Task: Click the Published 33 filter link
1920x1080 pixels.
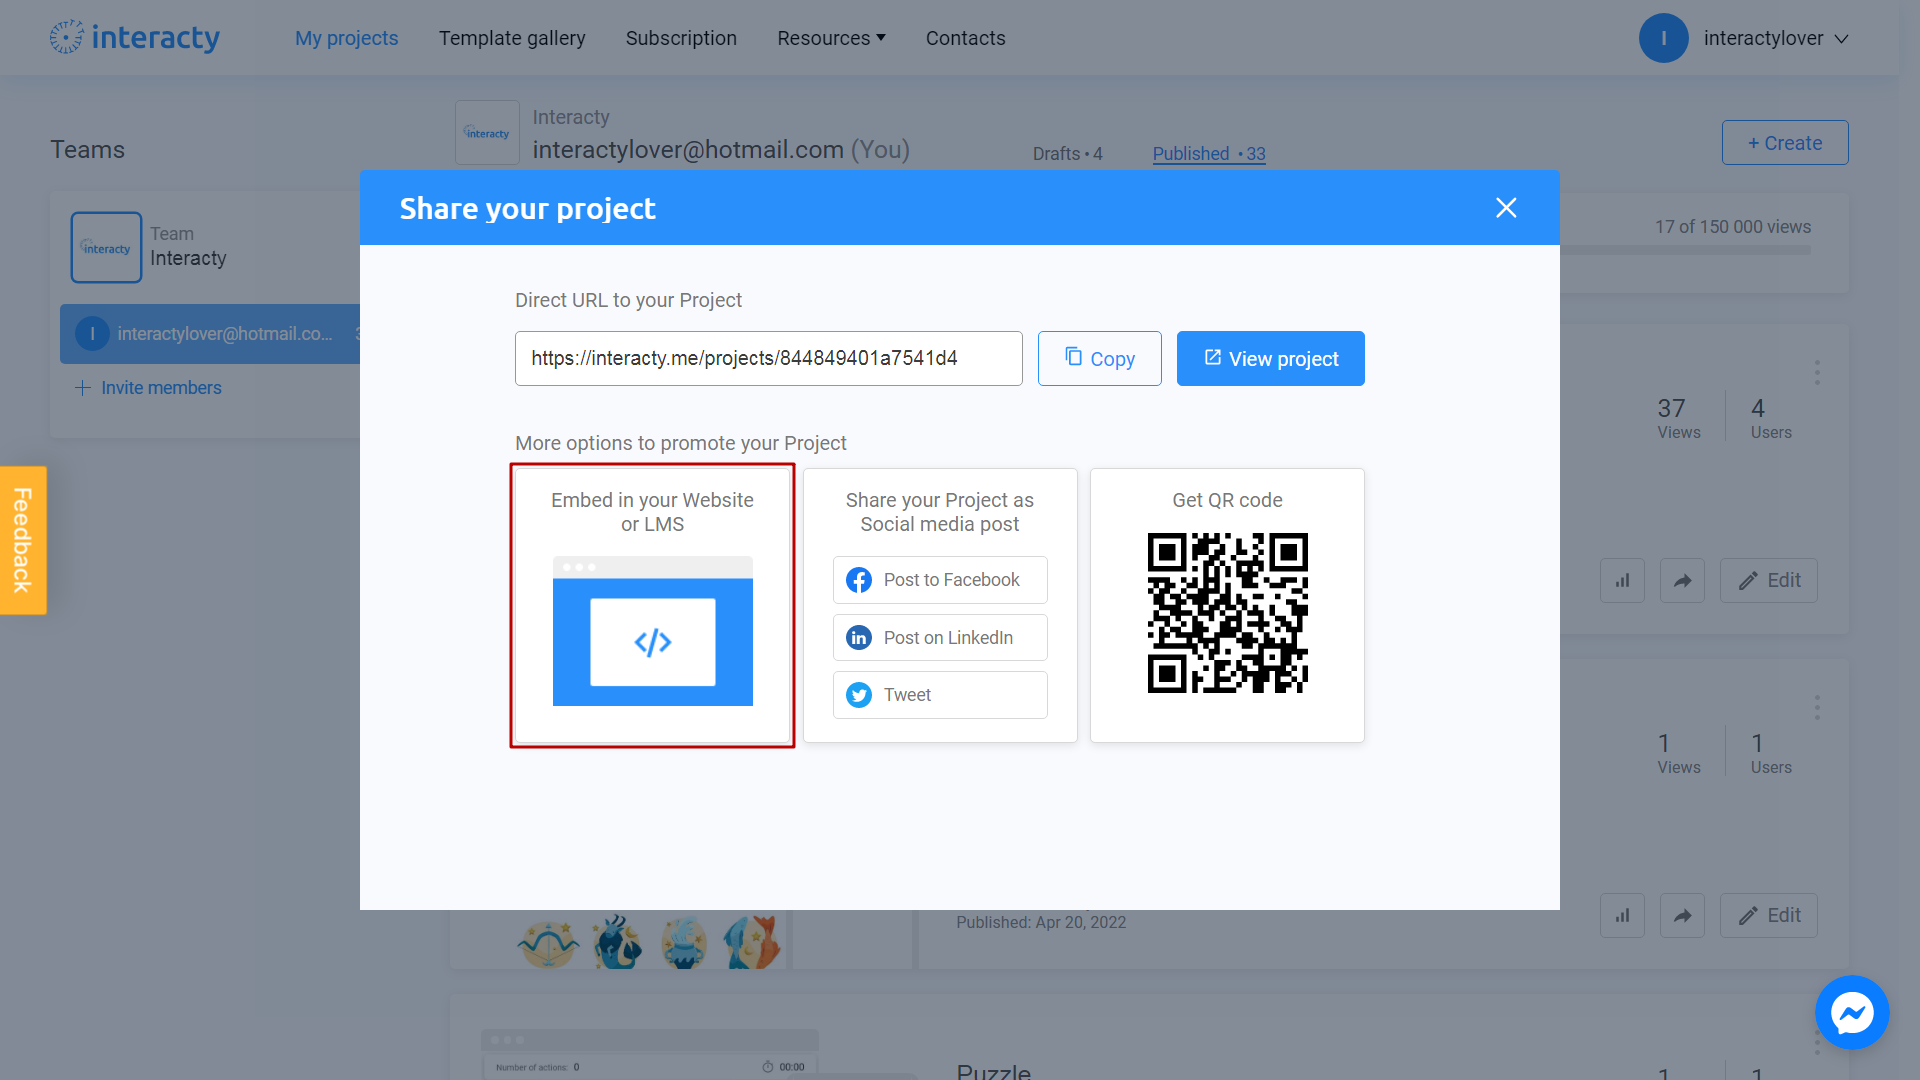Action: [1208, 154]
